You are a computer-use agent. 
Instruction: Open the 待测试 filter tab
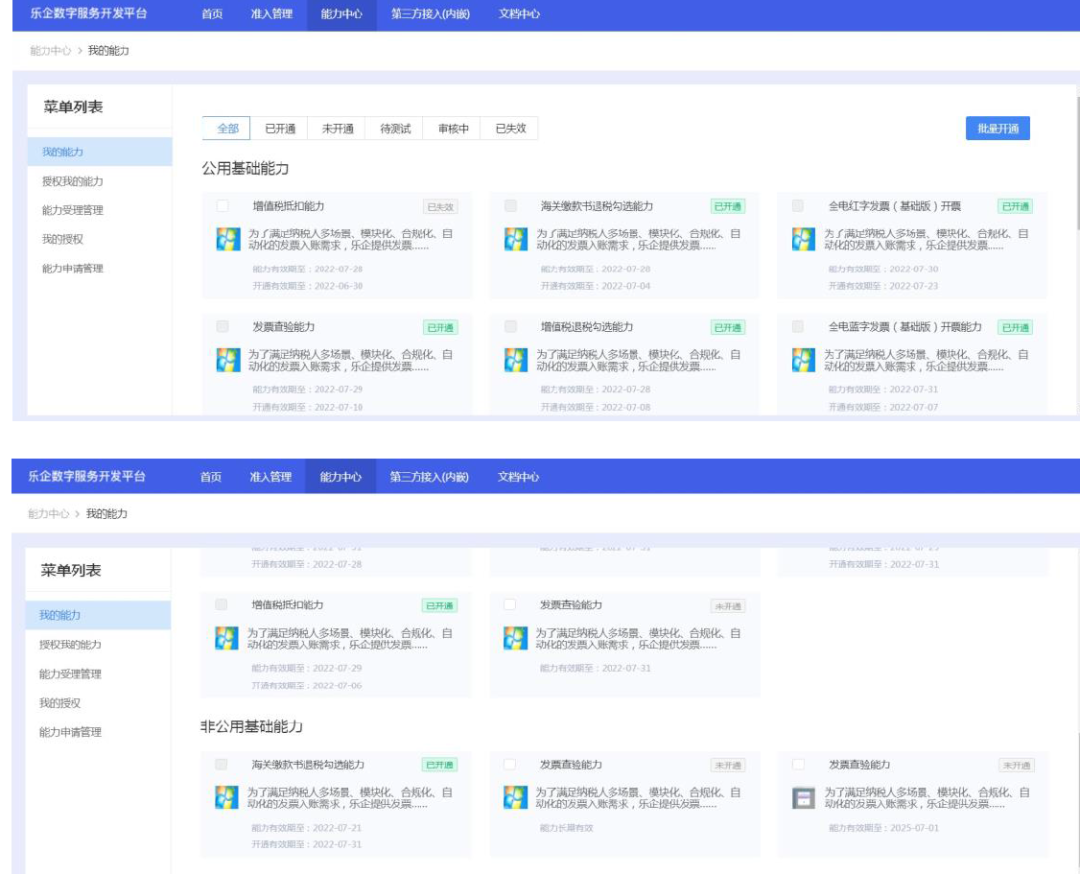(395, 129)
